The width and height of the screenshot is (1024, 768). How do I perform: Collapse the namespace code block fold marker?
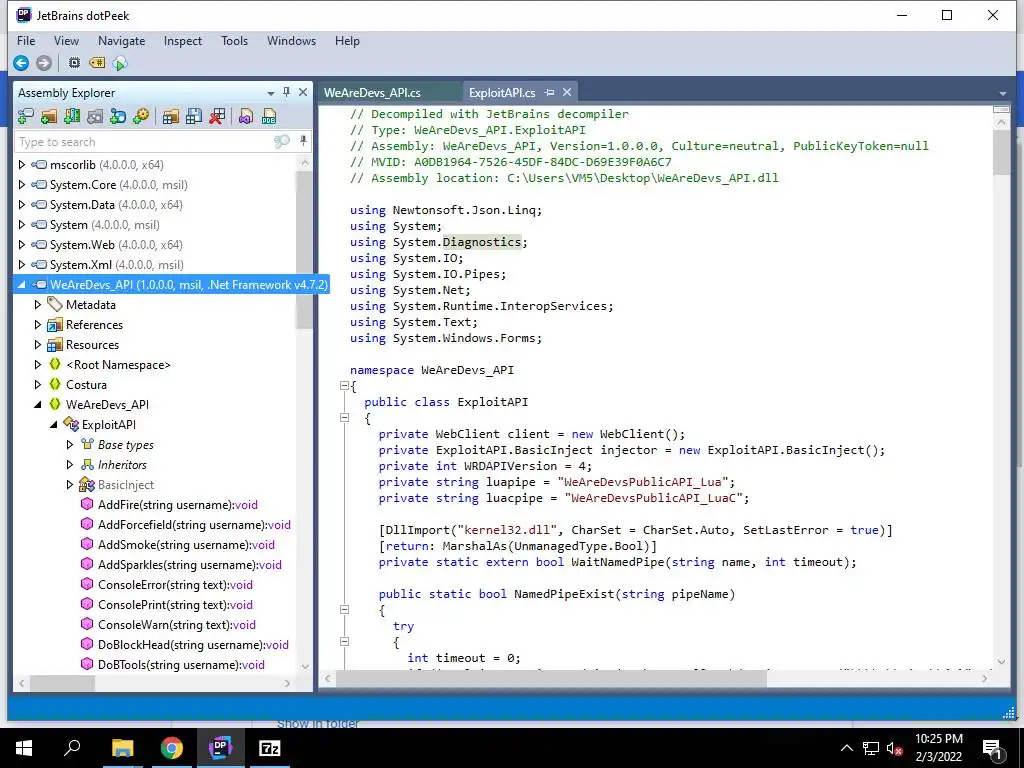[x=345, y=385]
